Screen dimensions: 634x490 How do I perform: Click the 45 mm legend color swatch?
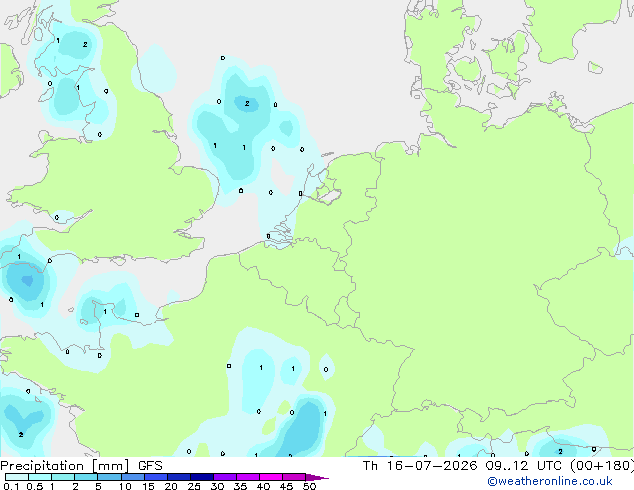[x=294, y=477]
